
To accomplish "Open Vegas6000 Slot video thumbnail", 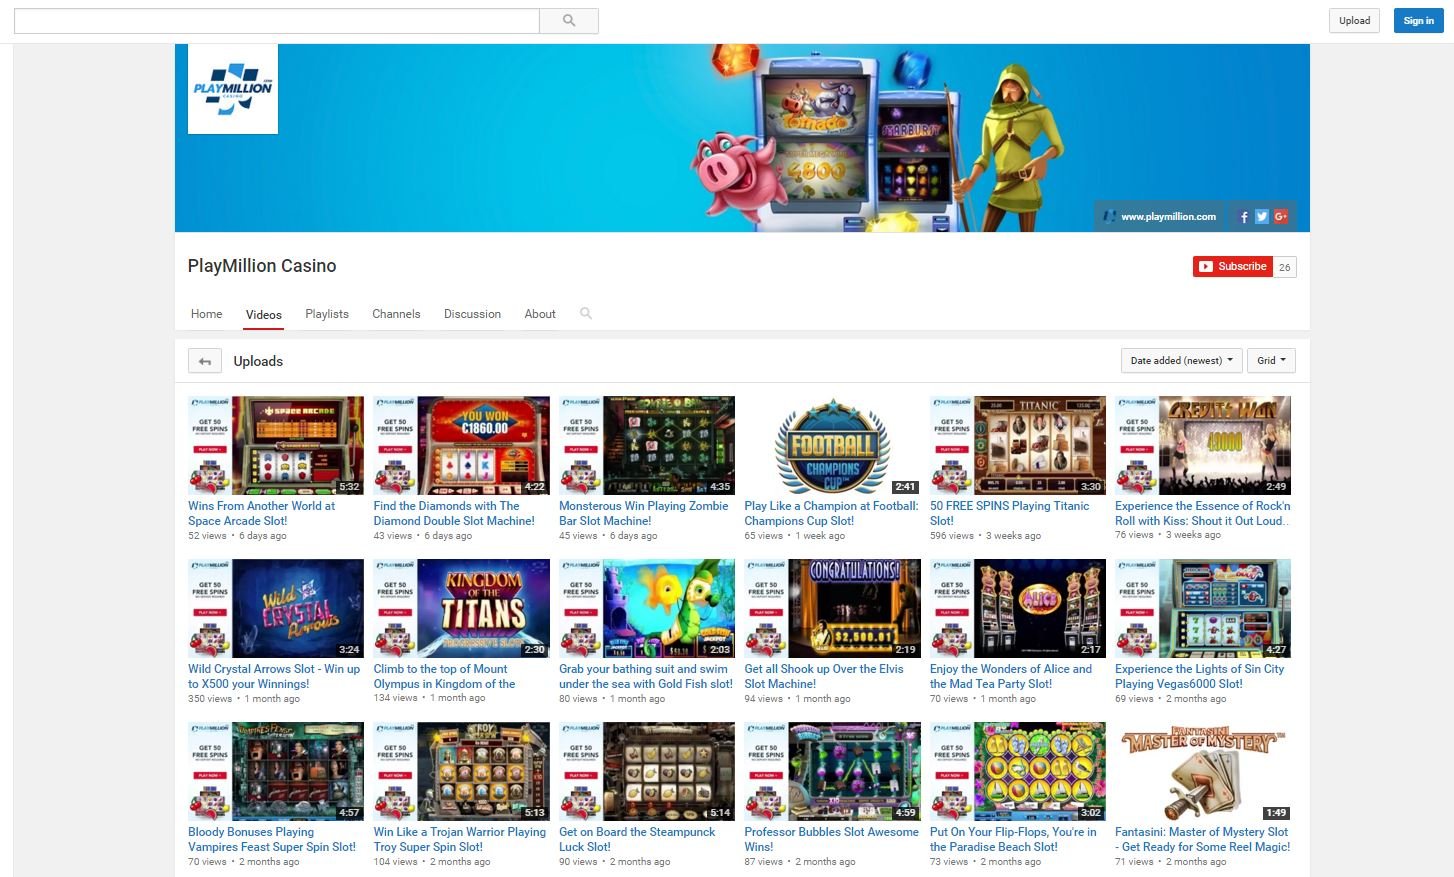I will tap(1203, 608).
